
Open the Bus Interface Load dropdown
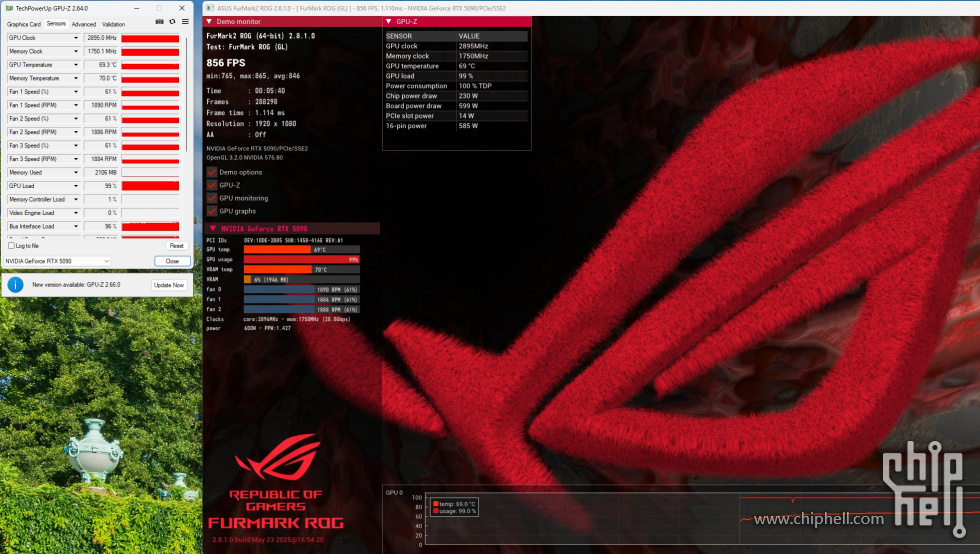(x=76, y=226)
